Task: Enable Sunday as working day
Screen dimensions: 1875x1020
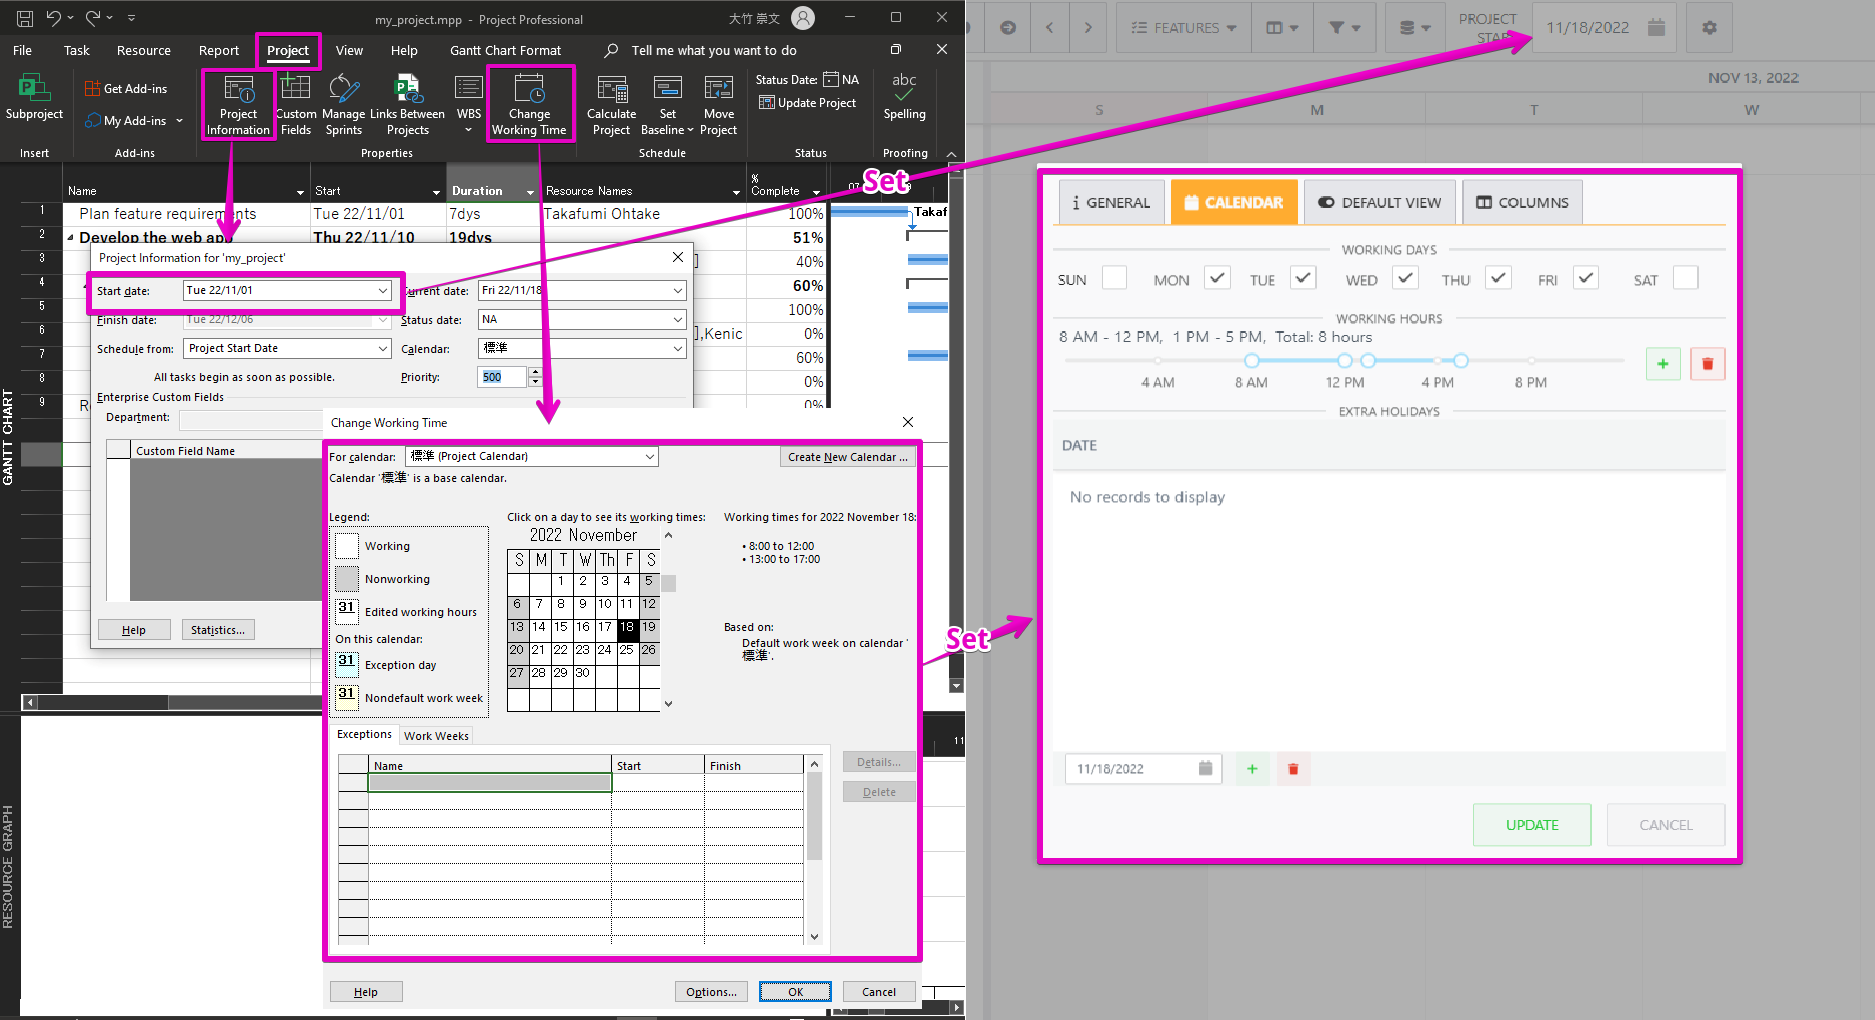Action: [x=1114, y=278]
